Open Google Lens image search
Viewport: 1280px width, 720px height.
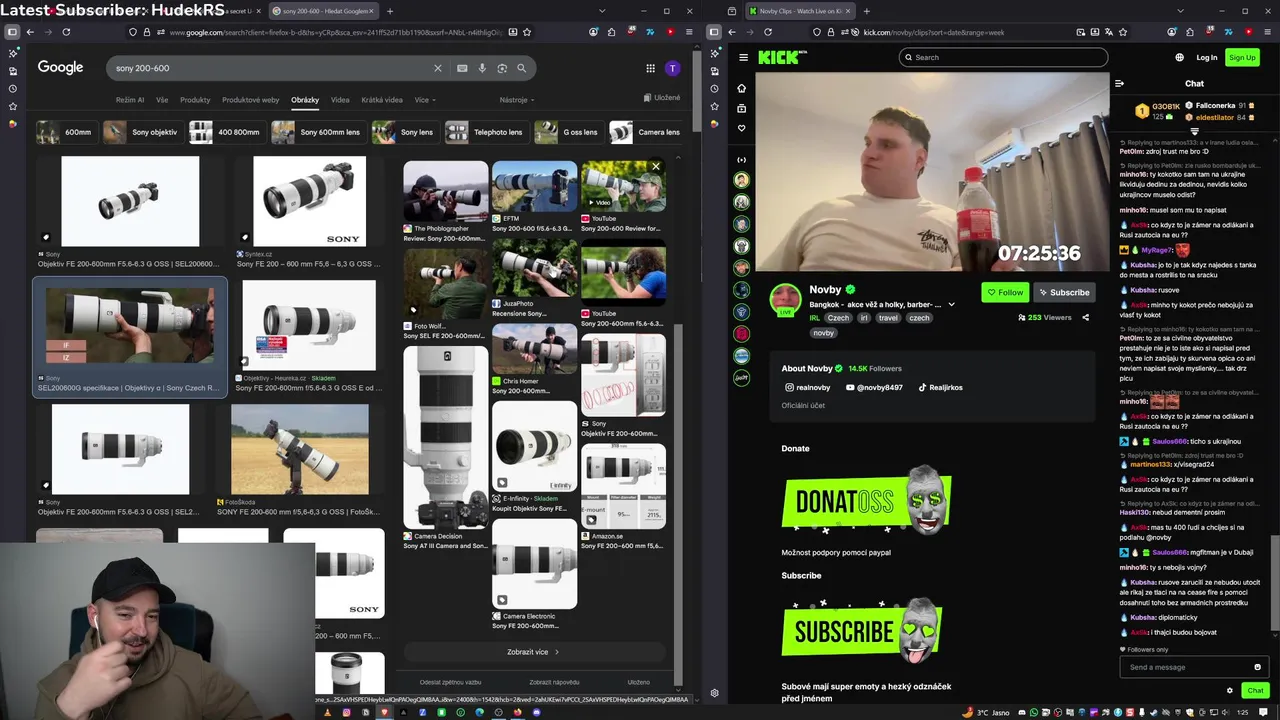[501, 68]
